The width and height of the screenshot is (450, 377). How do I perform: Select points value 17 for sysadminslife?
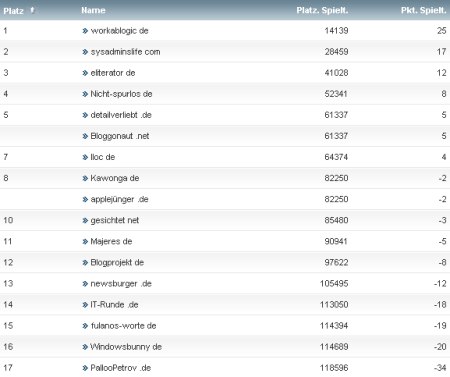442,52
